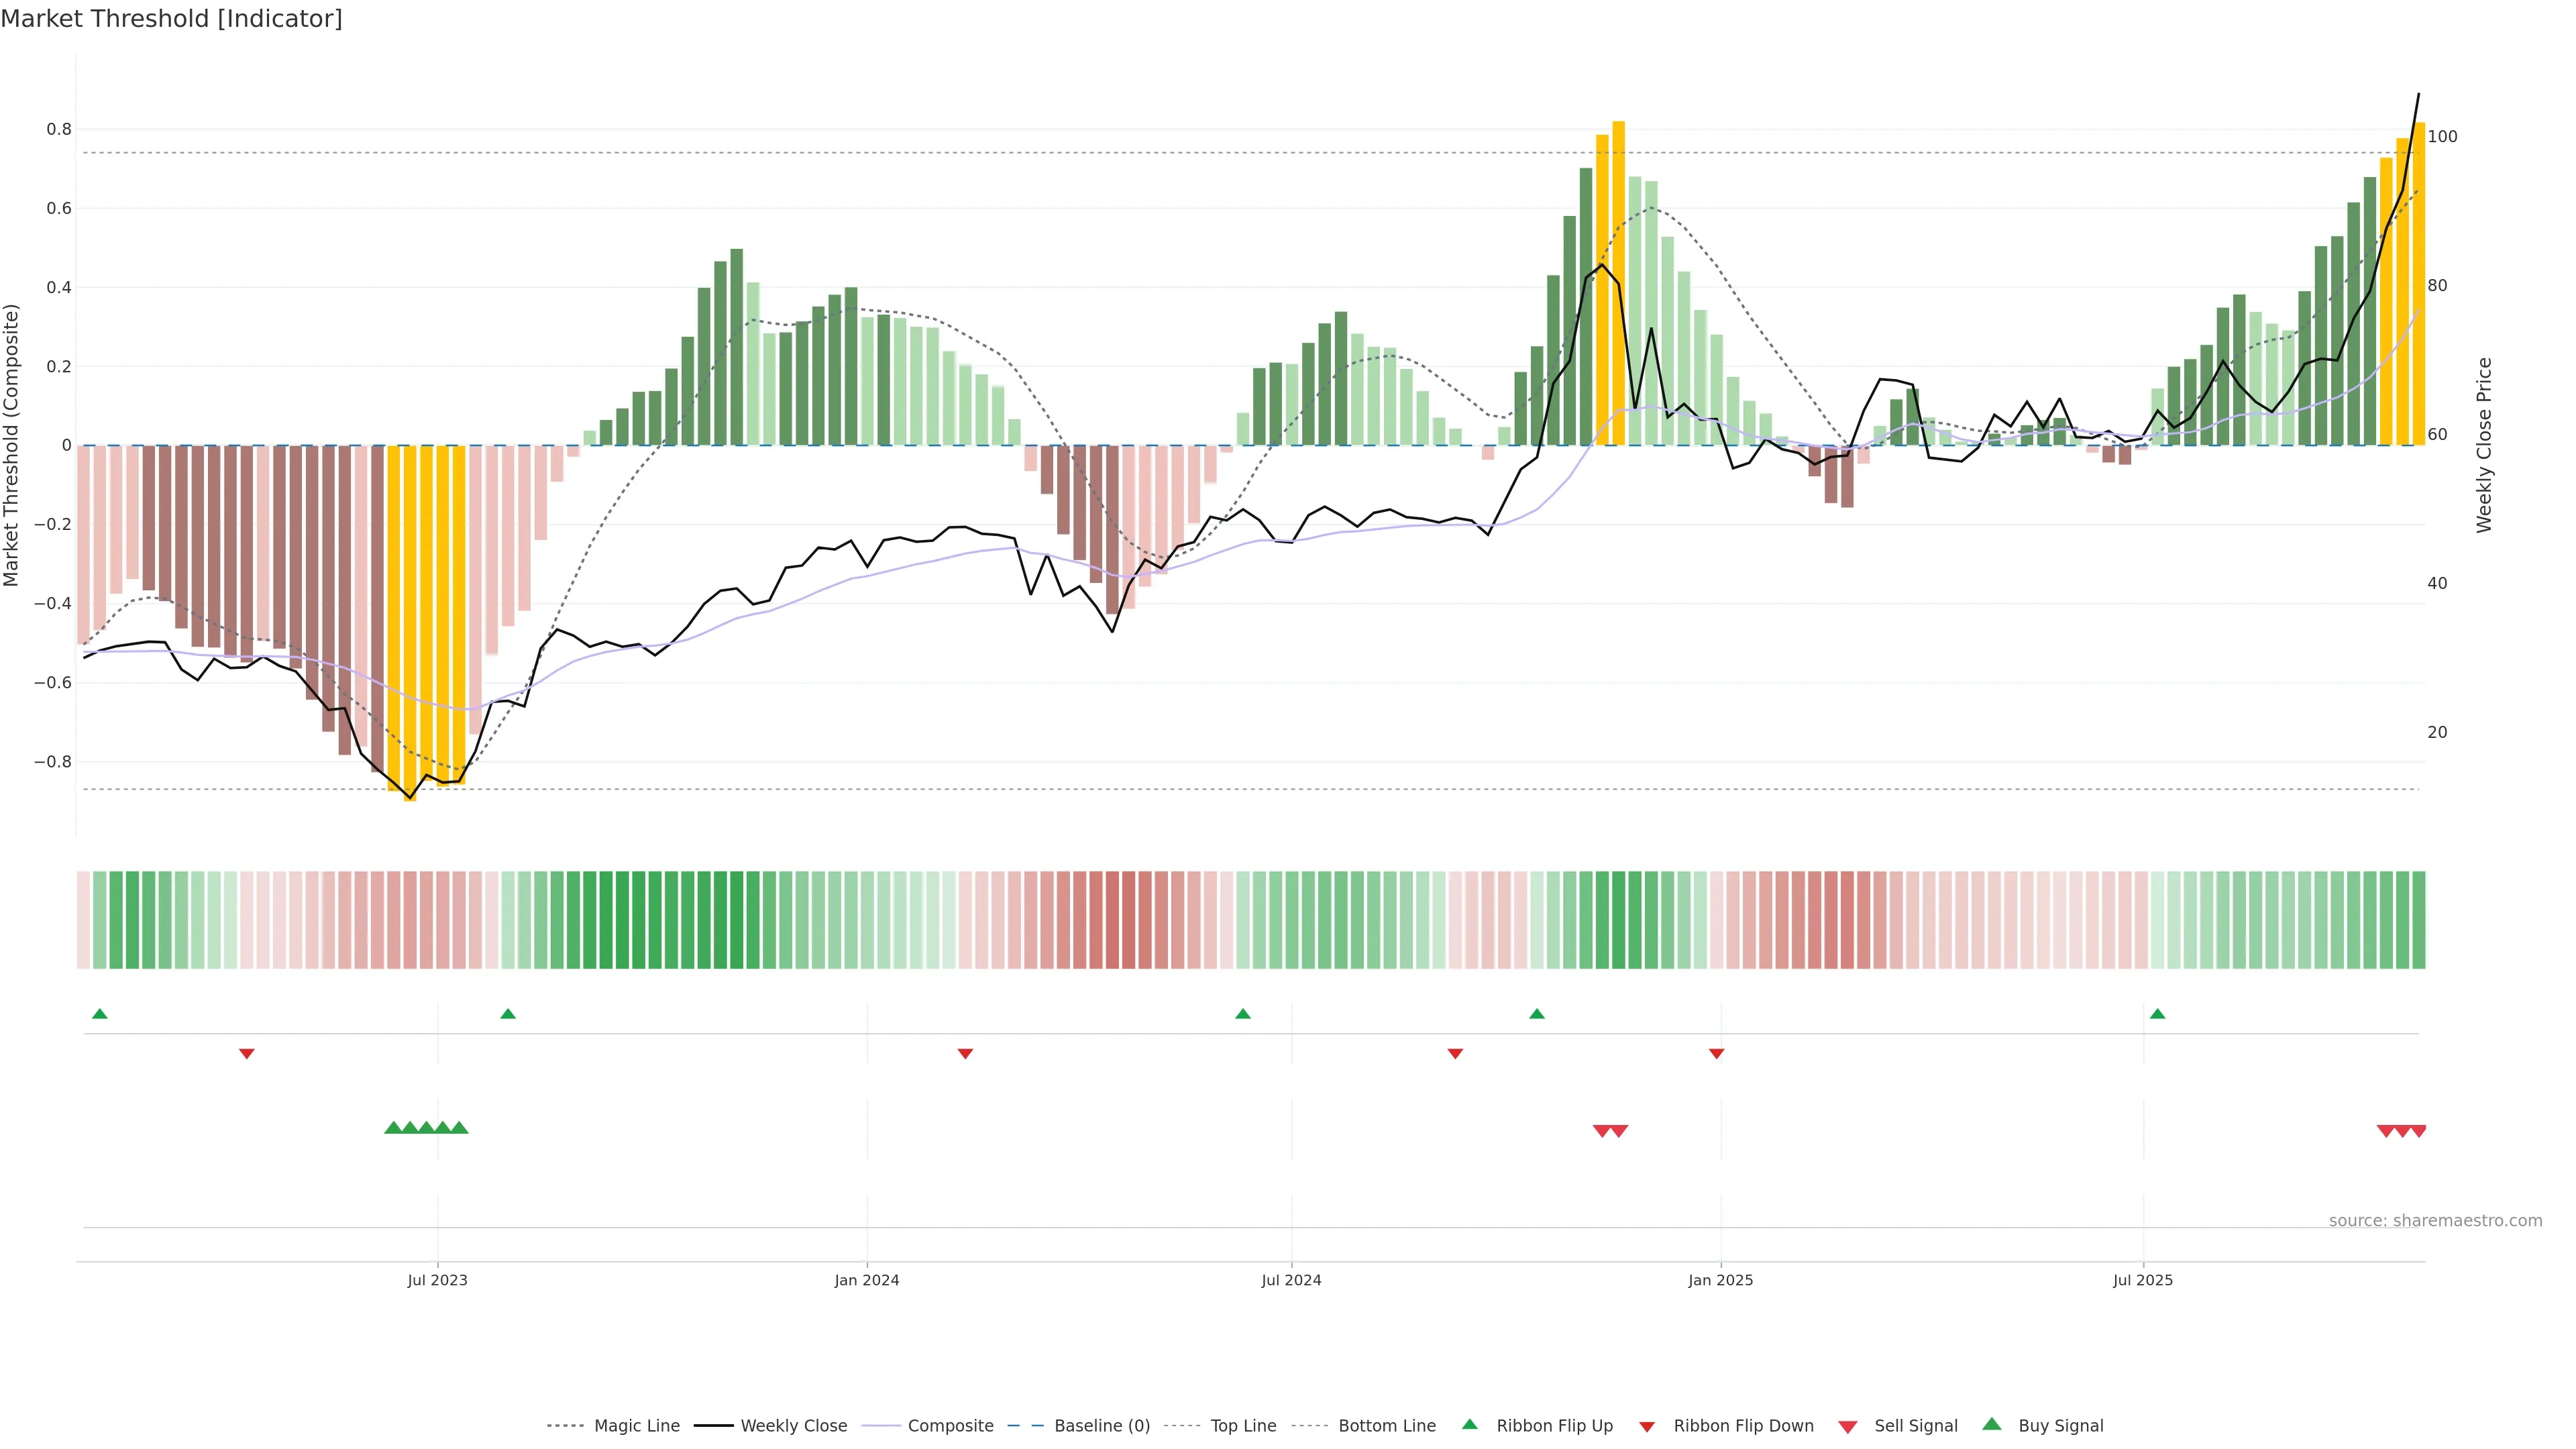2576x1449 pixels.
Task: Select the green flip-up marker just after Jul 2025
Action: (x=2157, y=1014)
